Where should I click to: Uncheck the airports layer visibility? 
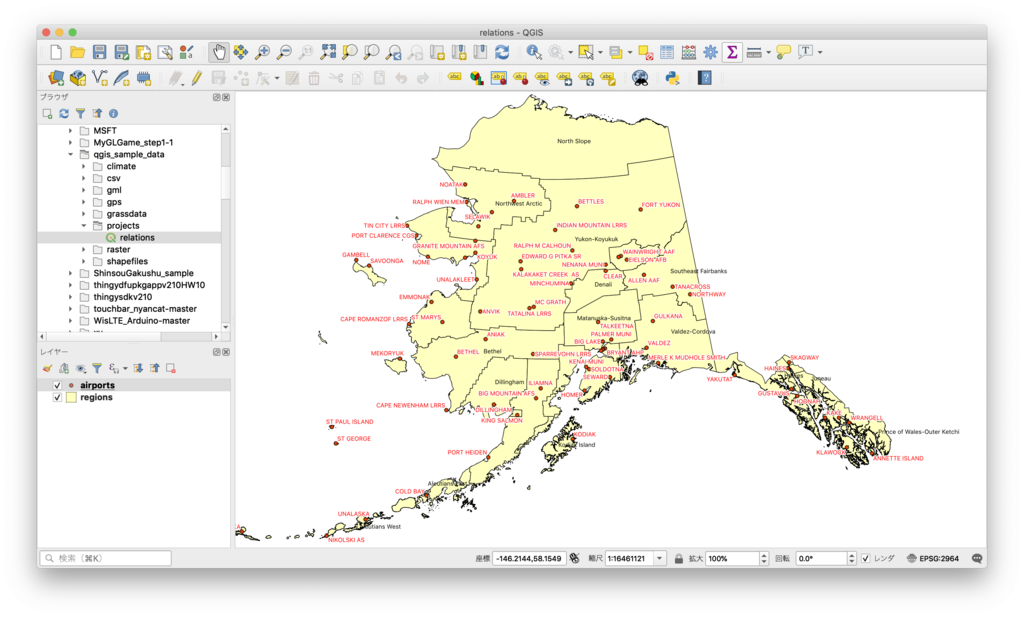tap(57, 385)
